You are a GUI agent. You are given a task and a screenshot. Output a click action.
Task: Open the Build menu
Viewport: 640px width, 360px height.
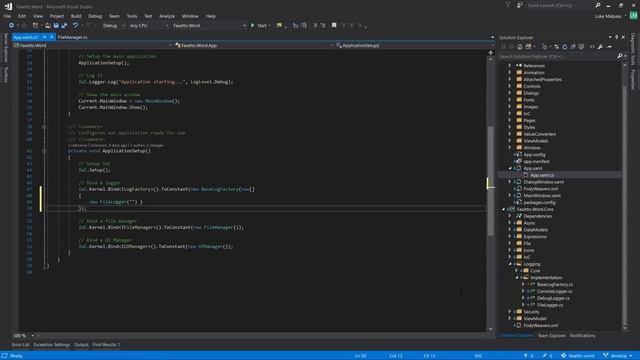pos(76,16)
